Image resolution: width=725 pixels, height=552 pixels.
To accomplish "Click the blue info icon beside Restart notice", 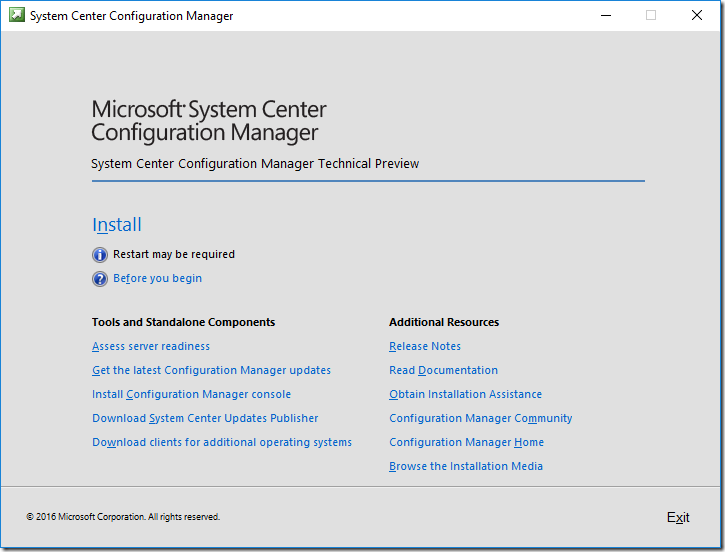I will [100, 255].
